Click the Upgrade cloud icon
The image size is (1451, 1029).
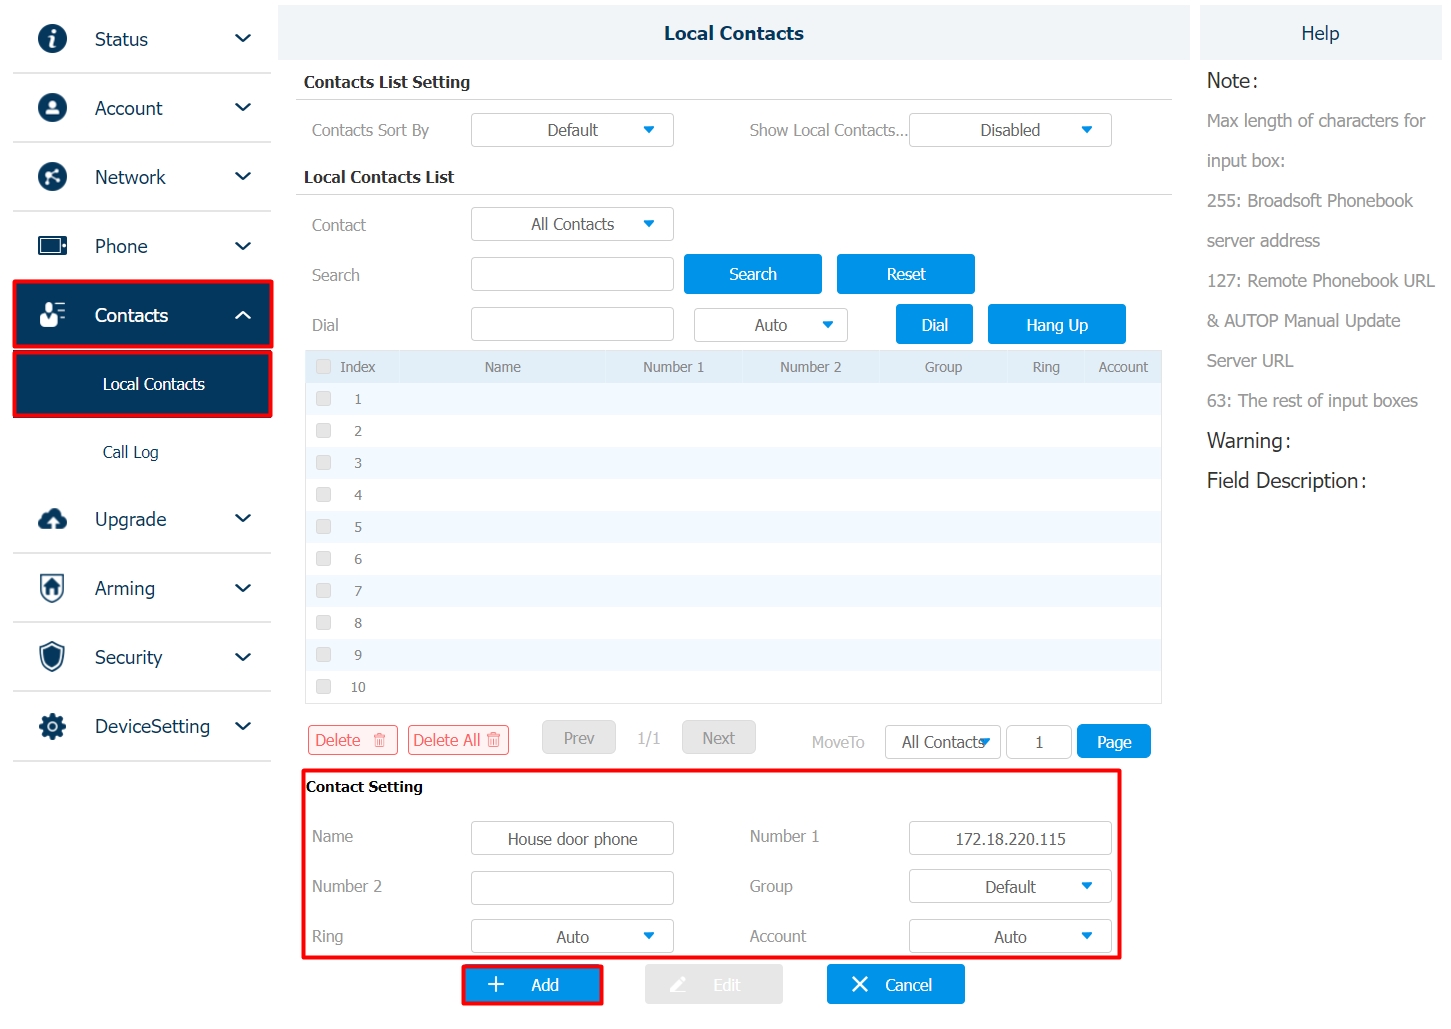(52, 518)
